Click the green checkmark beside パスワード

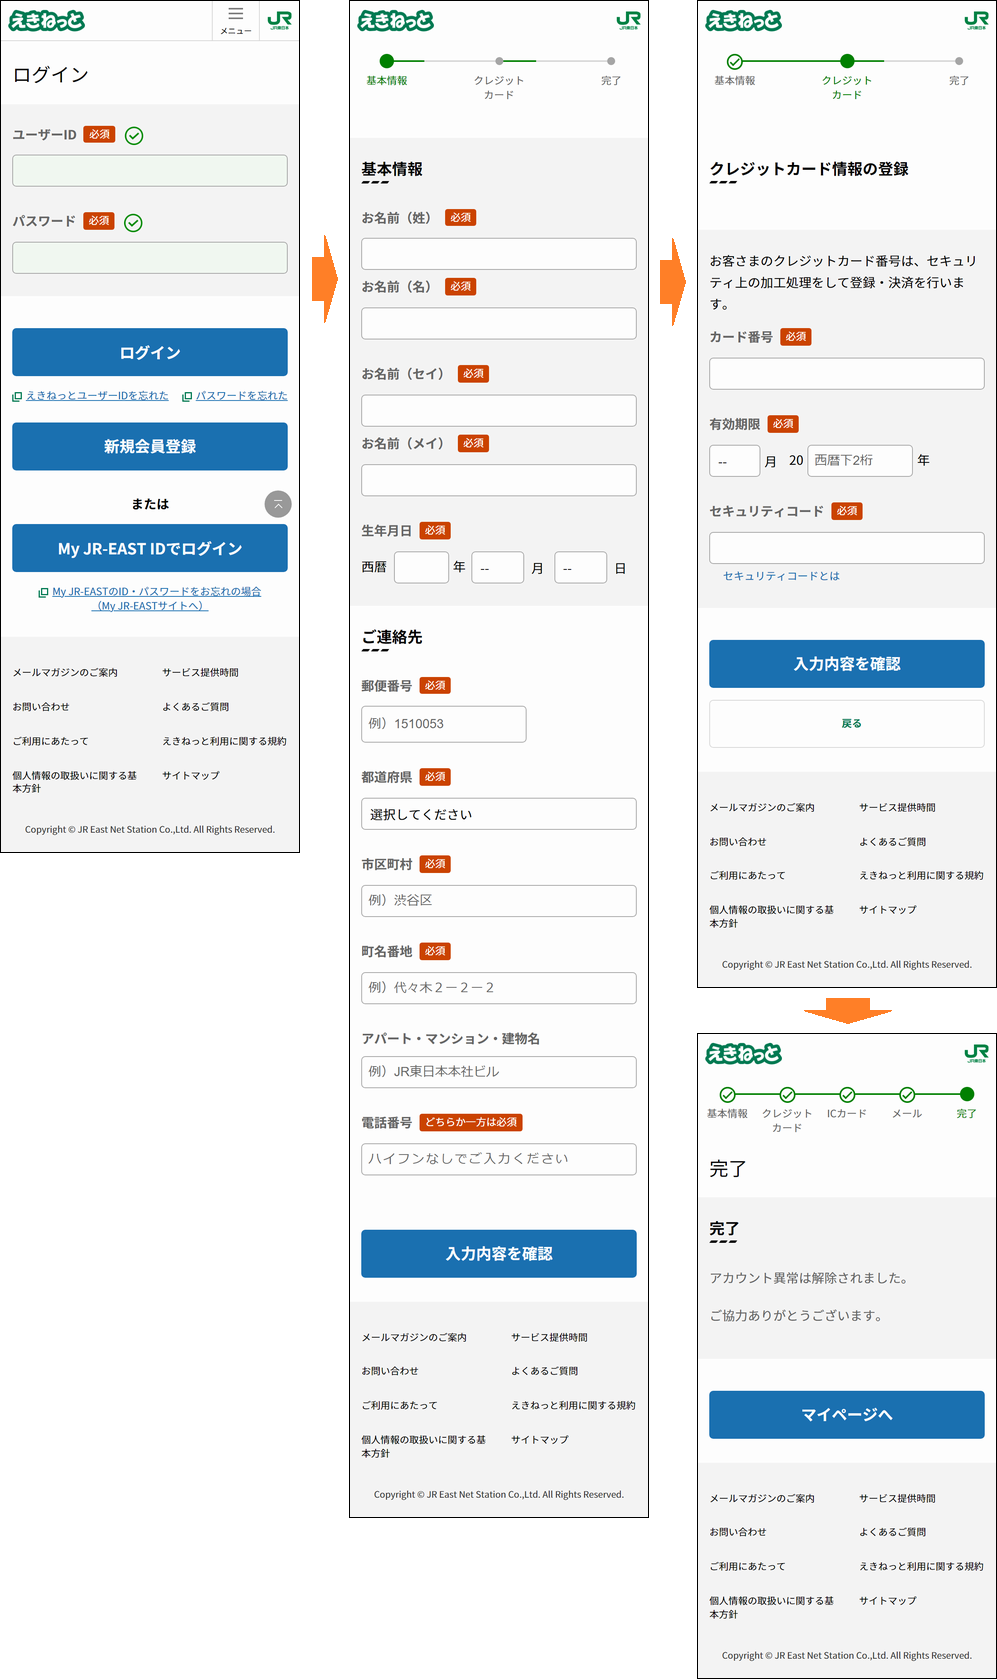click(x=133, y=223)
